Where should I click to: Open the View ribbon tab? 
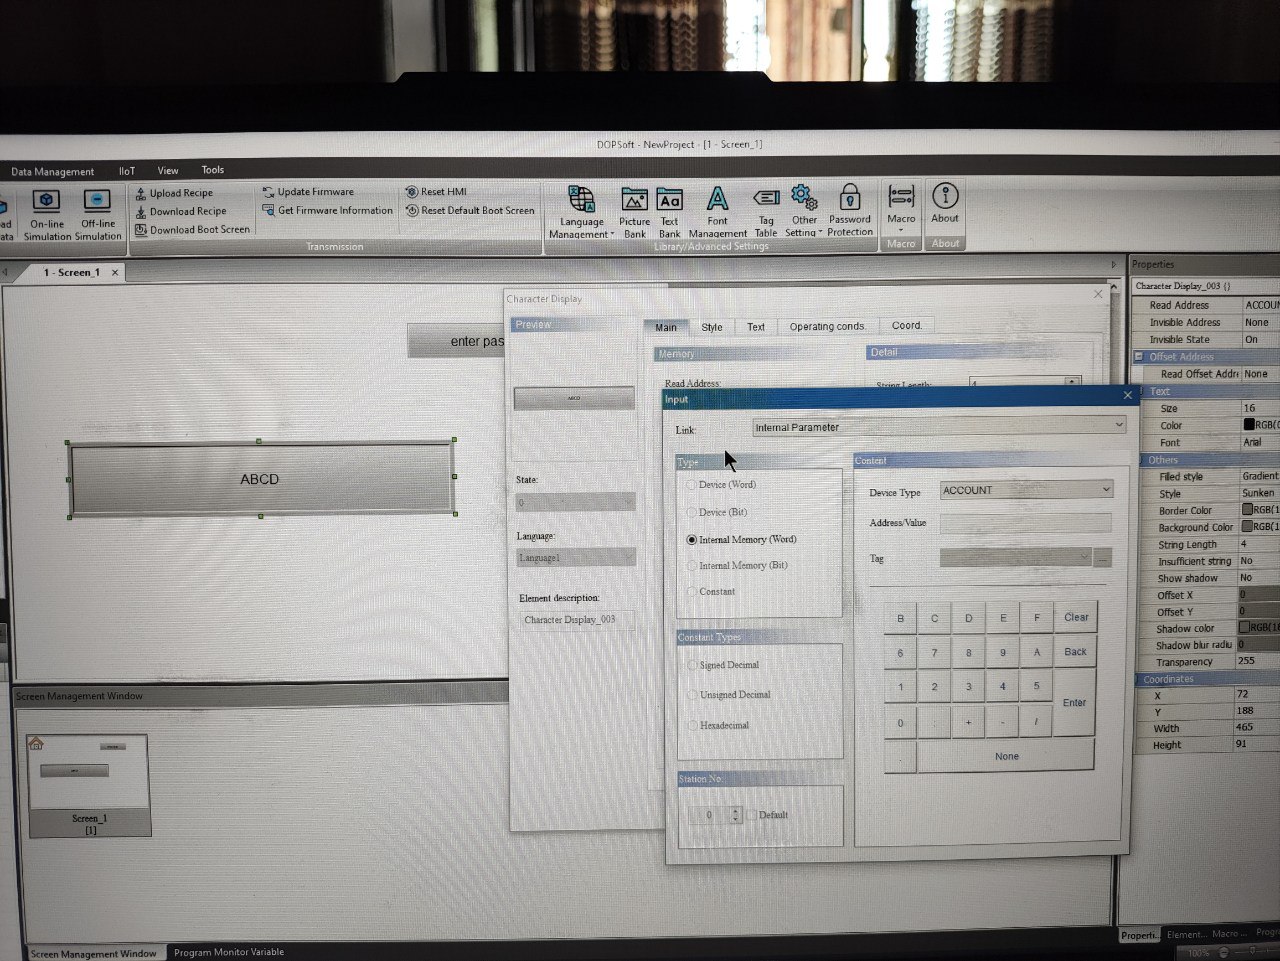tap(168, 170)
